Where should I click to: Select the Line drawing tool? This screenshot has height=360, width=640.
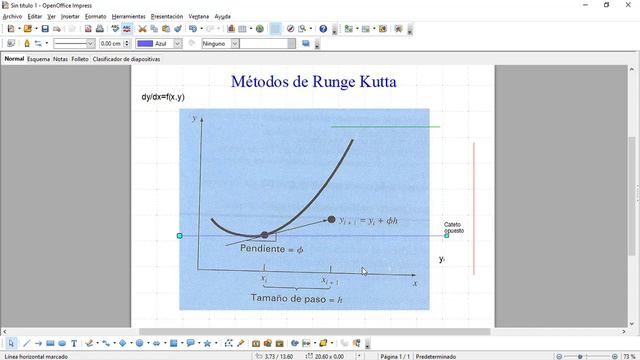[27, 343]
